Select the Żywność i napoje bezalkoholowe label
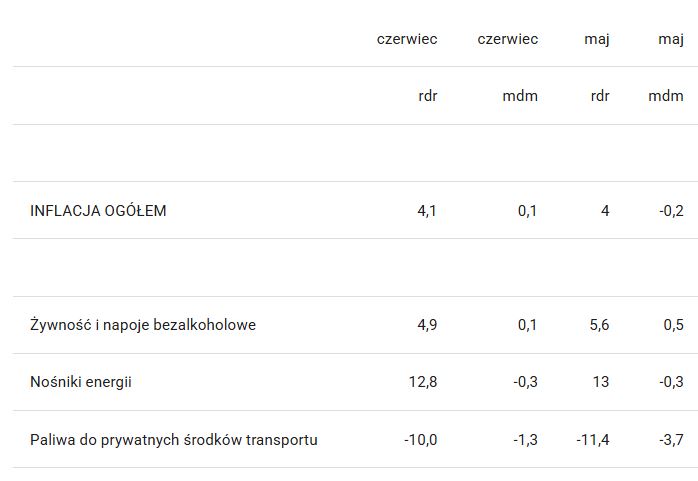Viewport: 698px width, 481px height. click(x=143, y=325)
